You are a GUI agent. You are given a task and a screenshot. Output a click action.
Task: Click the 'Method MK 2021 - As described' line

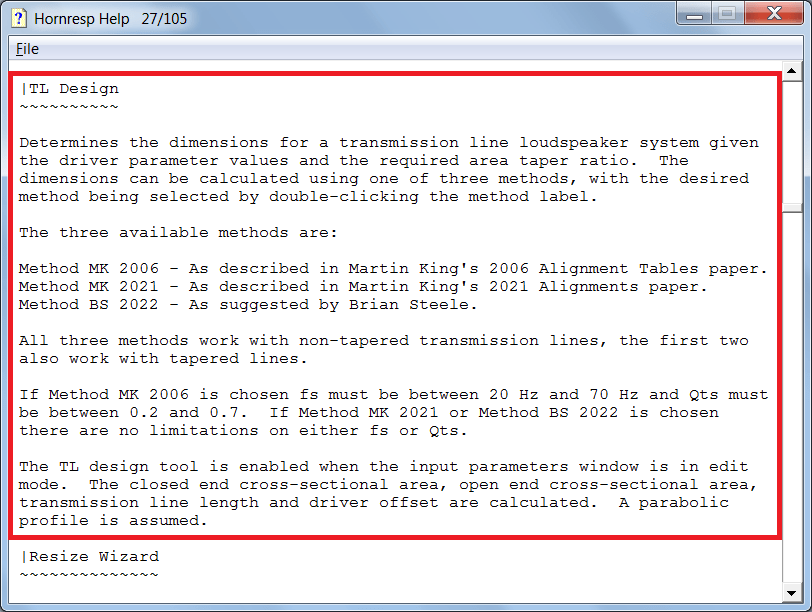[363, 287]
